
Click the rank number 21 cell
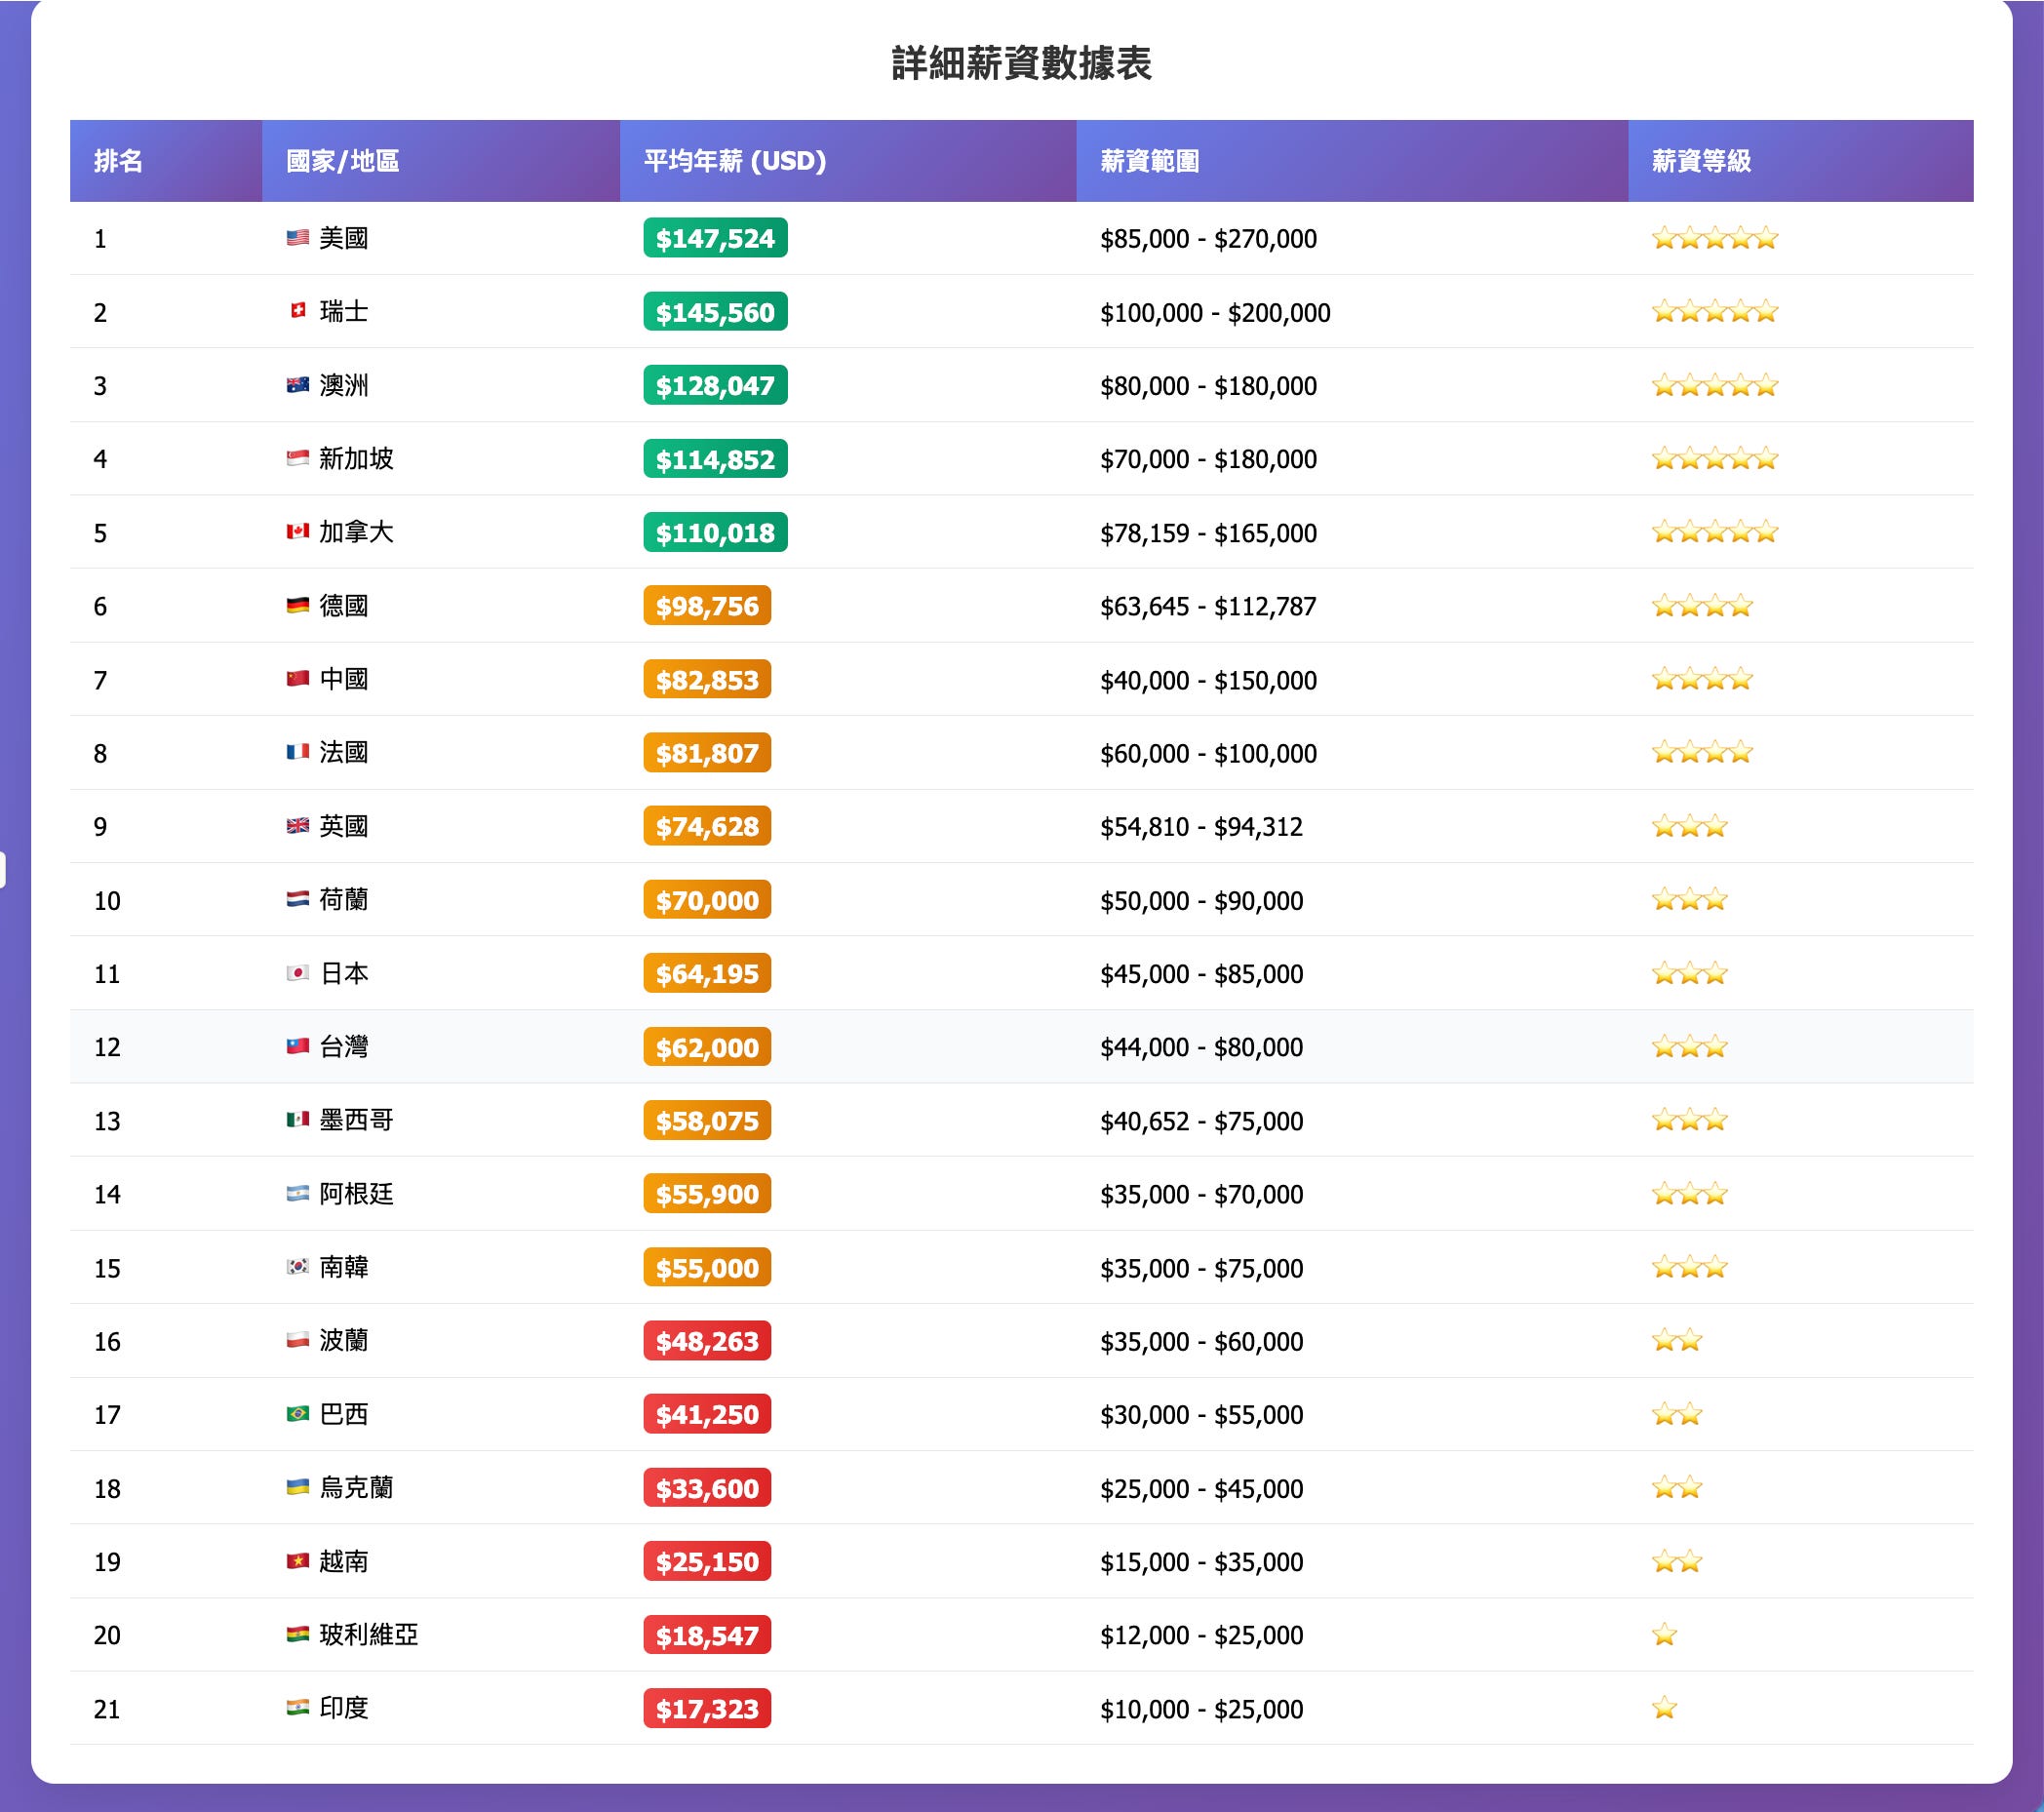(x=107, y=1709)
